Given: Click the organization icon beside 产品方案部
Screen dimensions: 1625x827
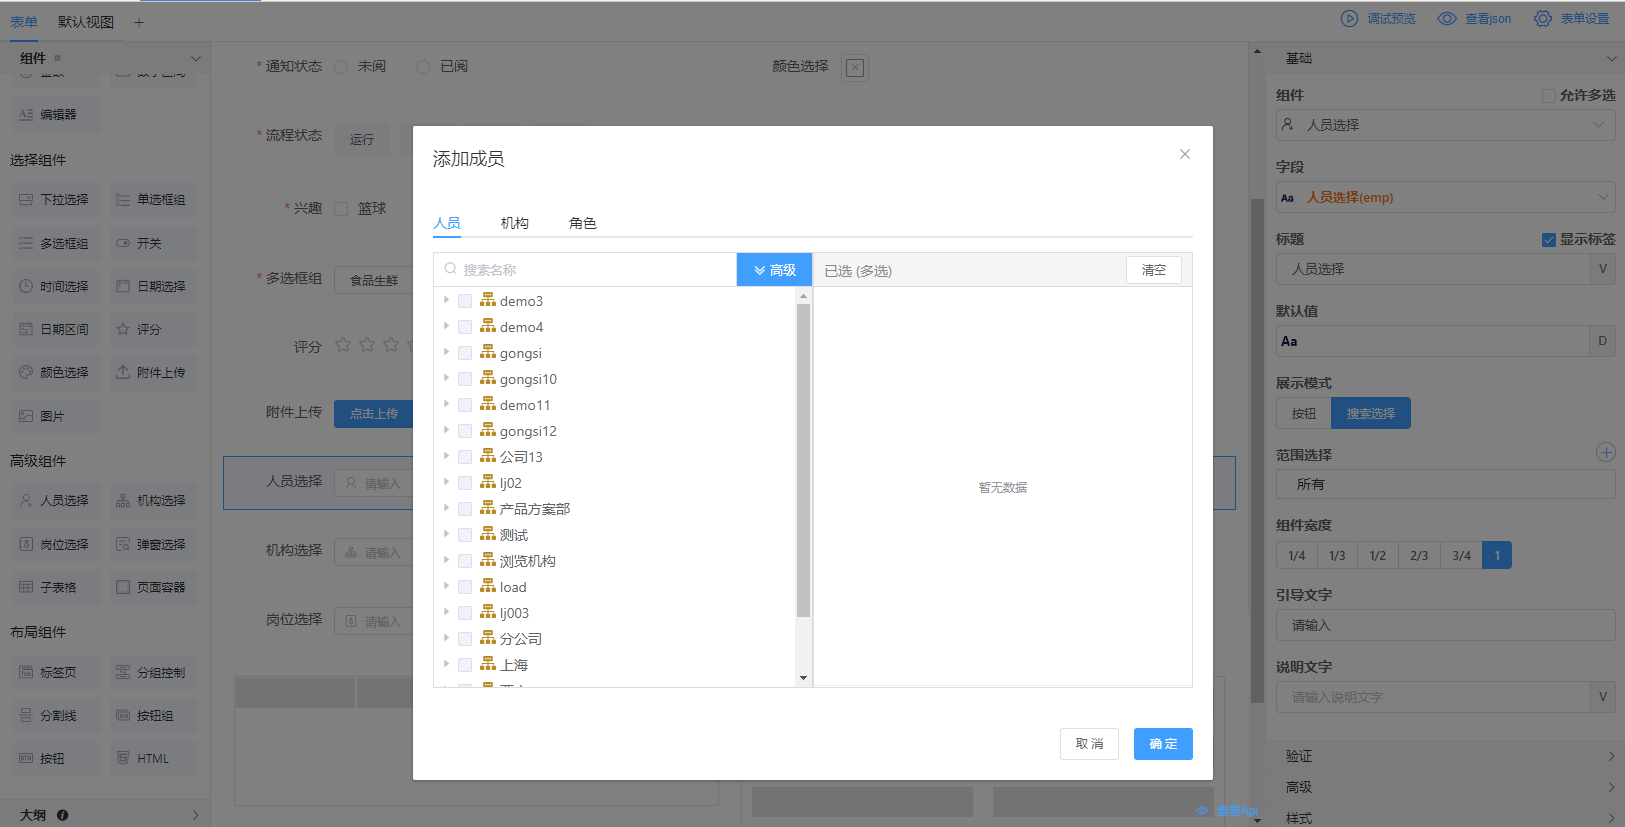Looking at the screenshot, I should click(488, 508).
